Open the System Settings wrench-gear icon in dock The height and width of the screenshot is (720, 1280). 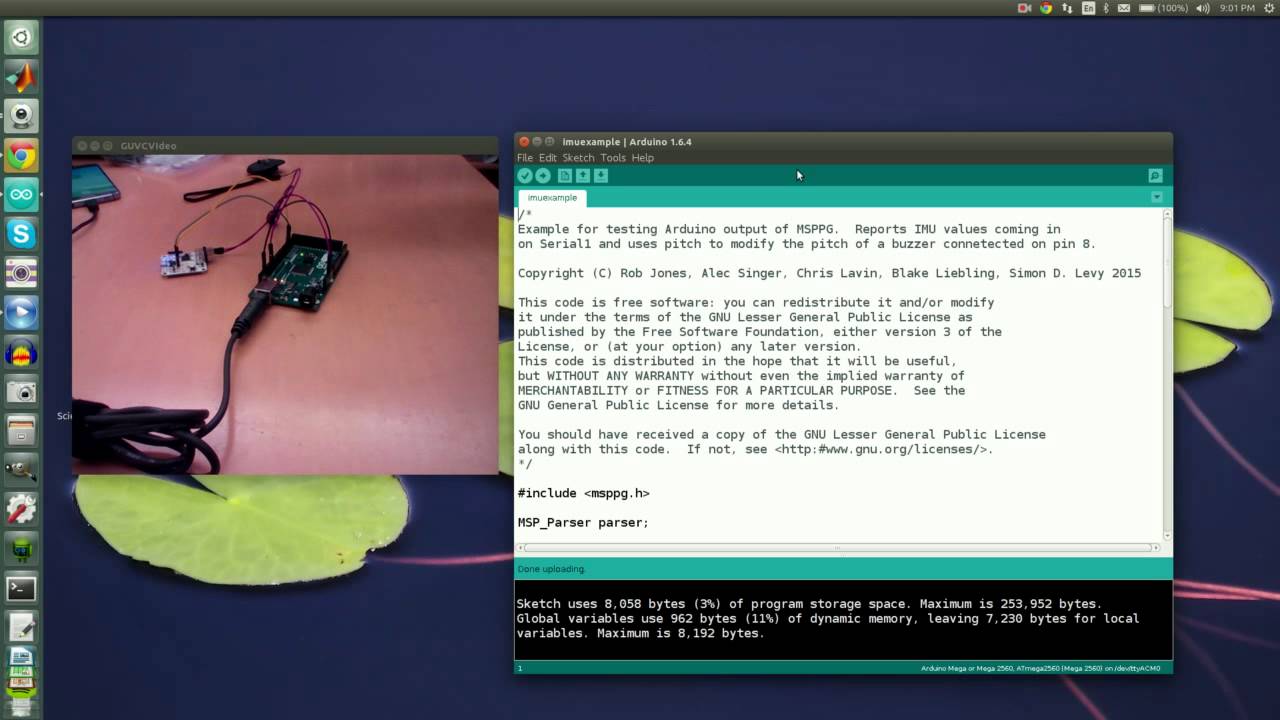pos(21,509)
